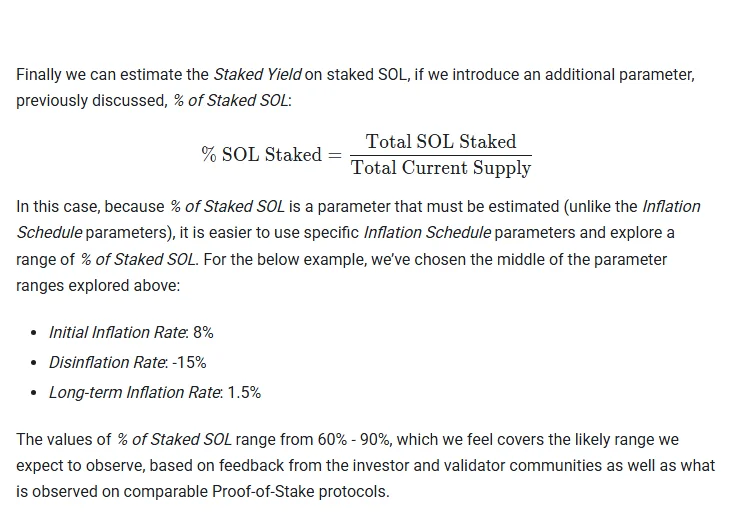The image size is (750, 530).
Task: Click '% of Staked SOL' in first paragraph
Action: [x=231, y=100]
